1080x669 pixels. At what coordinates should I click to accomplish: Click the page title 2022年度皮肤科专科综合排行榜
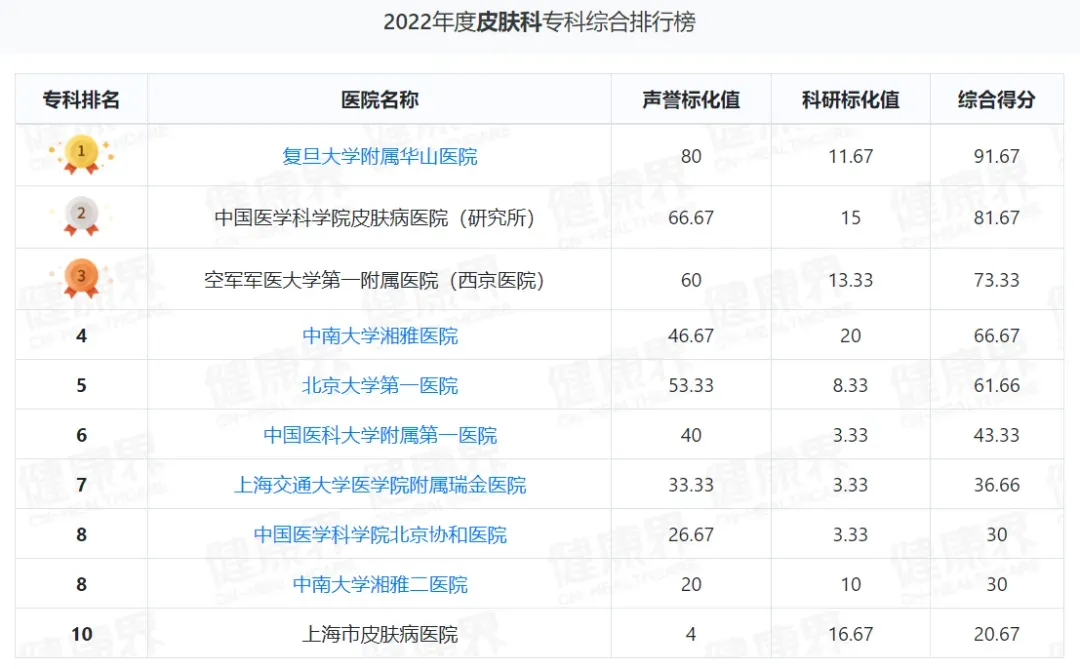(539, 22)
